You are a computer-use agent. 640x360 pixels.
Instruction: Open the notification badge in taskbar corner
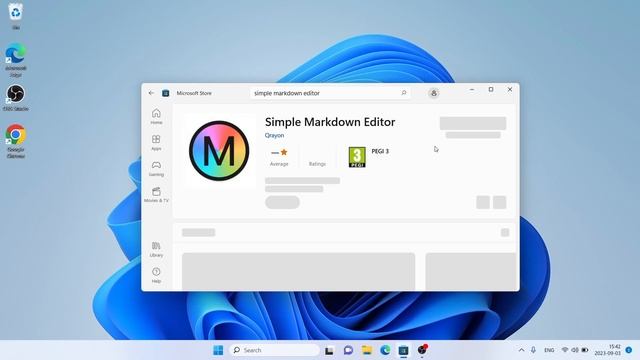pos(629,350)
